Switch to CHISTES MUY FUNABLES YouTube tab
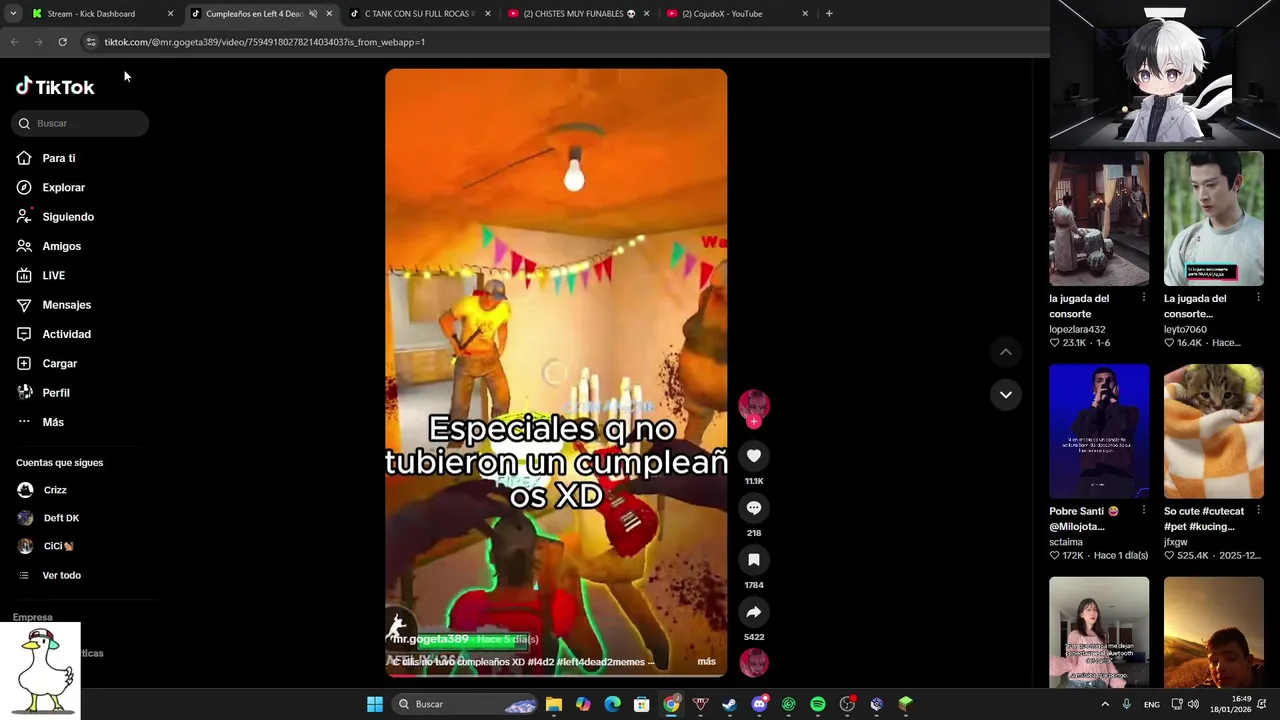Image resolution: width=1280 pixels, height=720 pixels. tap(578, 14)
